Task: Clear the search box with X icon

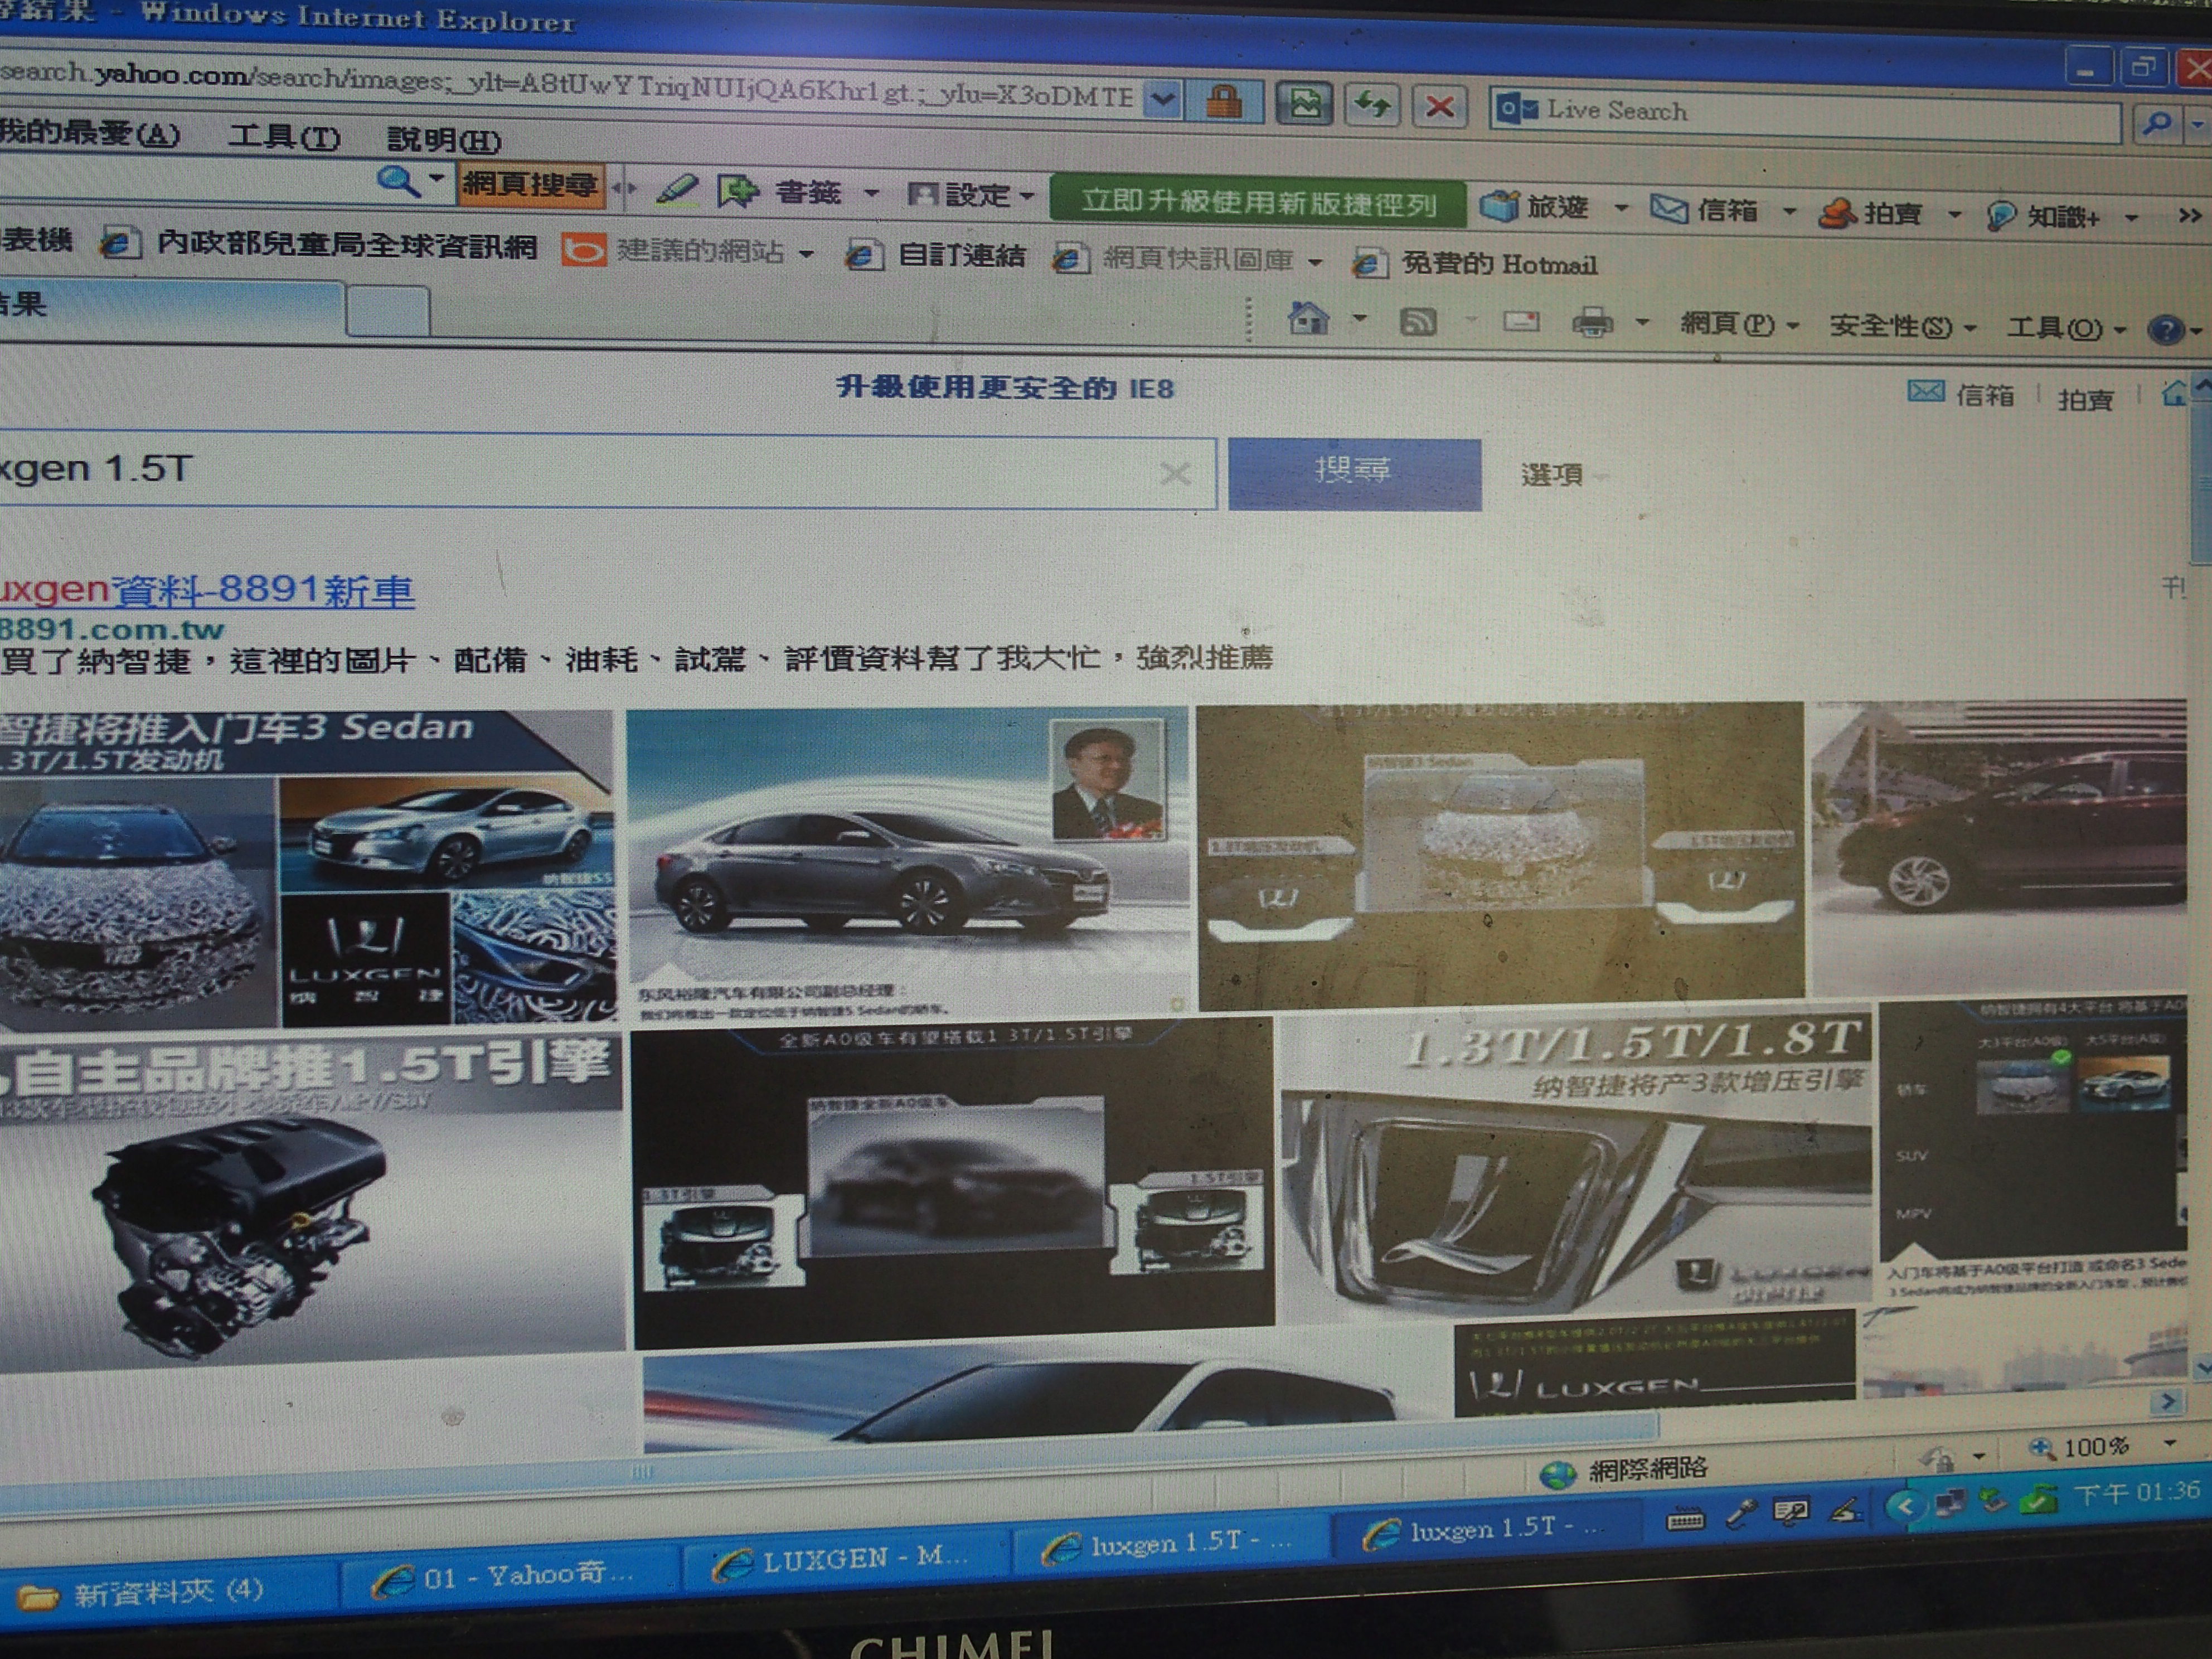Action: (1175, 473)
